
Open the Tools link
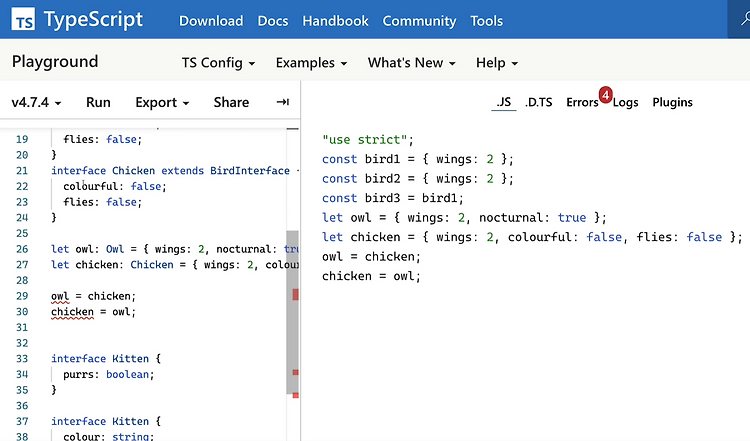486,21
